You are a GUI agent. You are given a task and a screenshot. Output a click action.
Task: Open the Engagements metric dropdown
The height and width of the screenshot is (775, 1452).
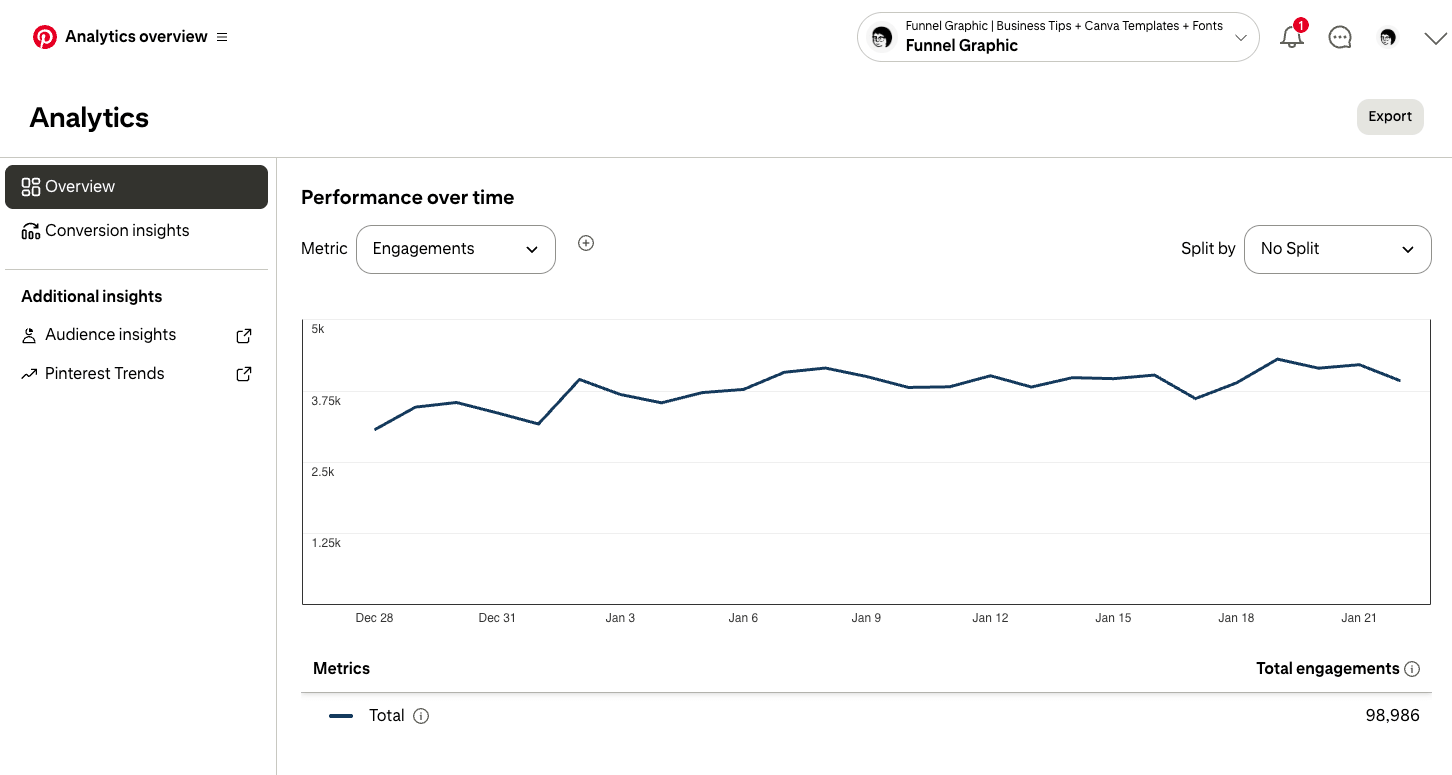tap(455, 249)
